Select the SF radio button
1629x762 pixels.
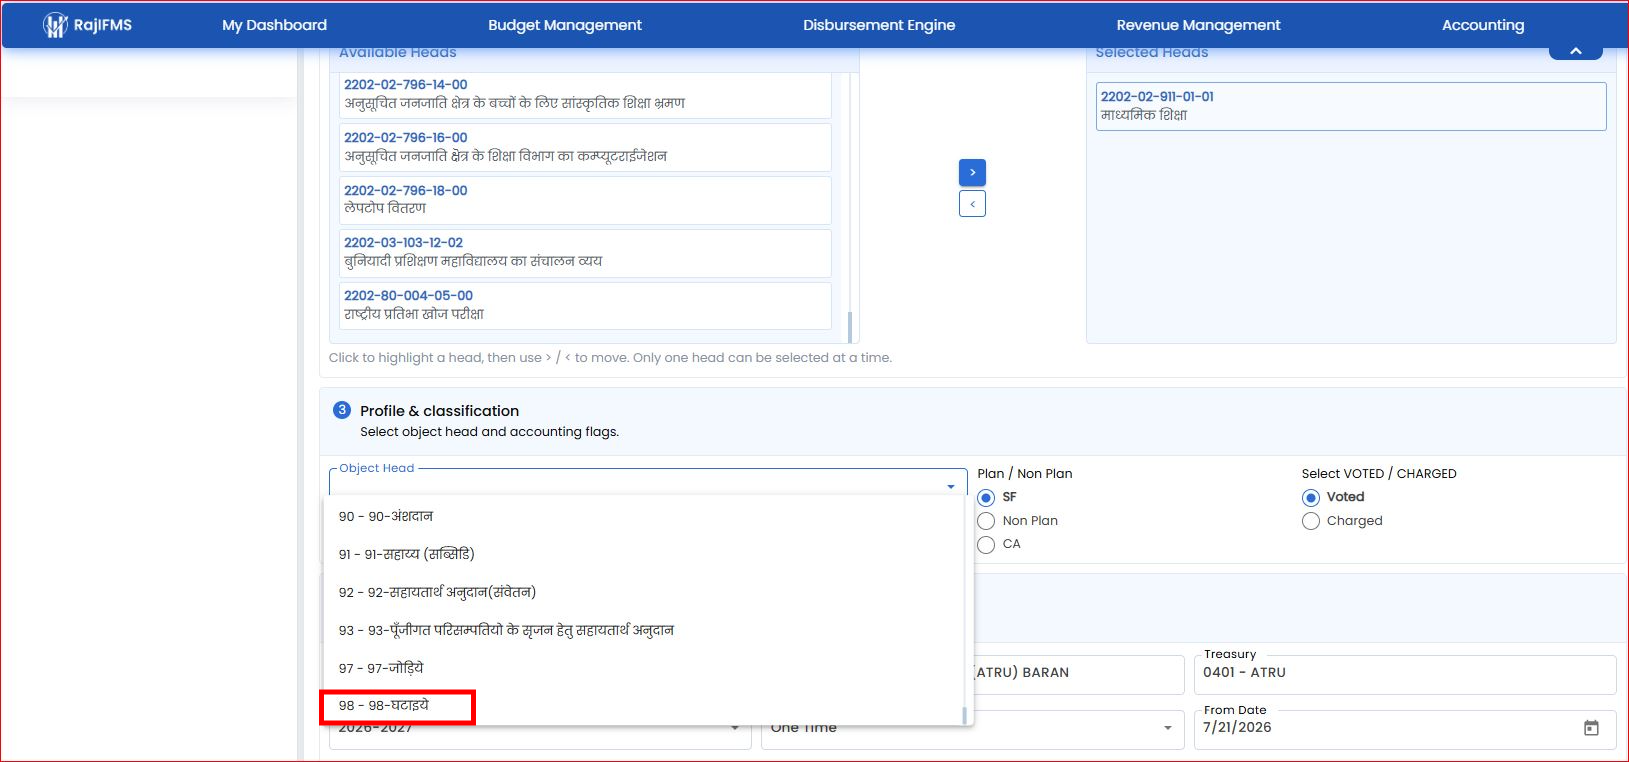(x=986, y=497)
